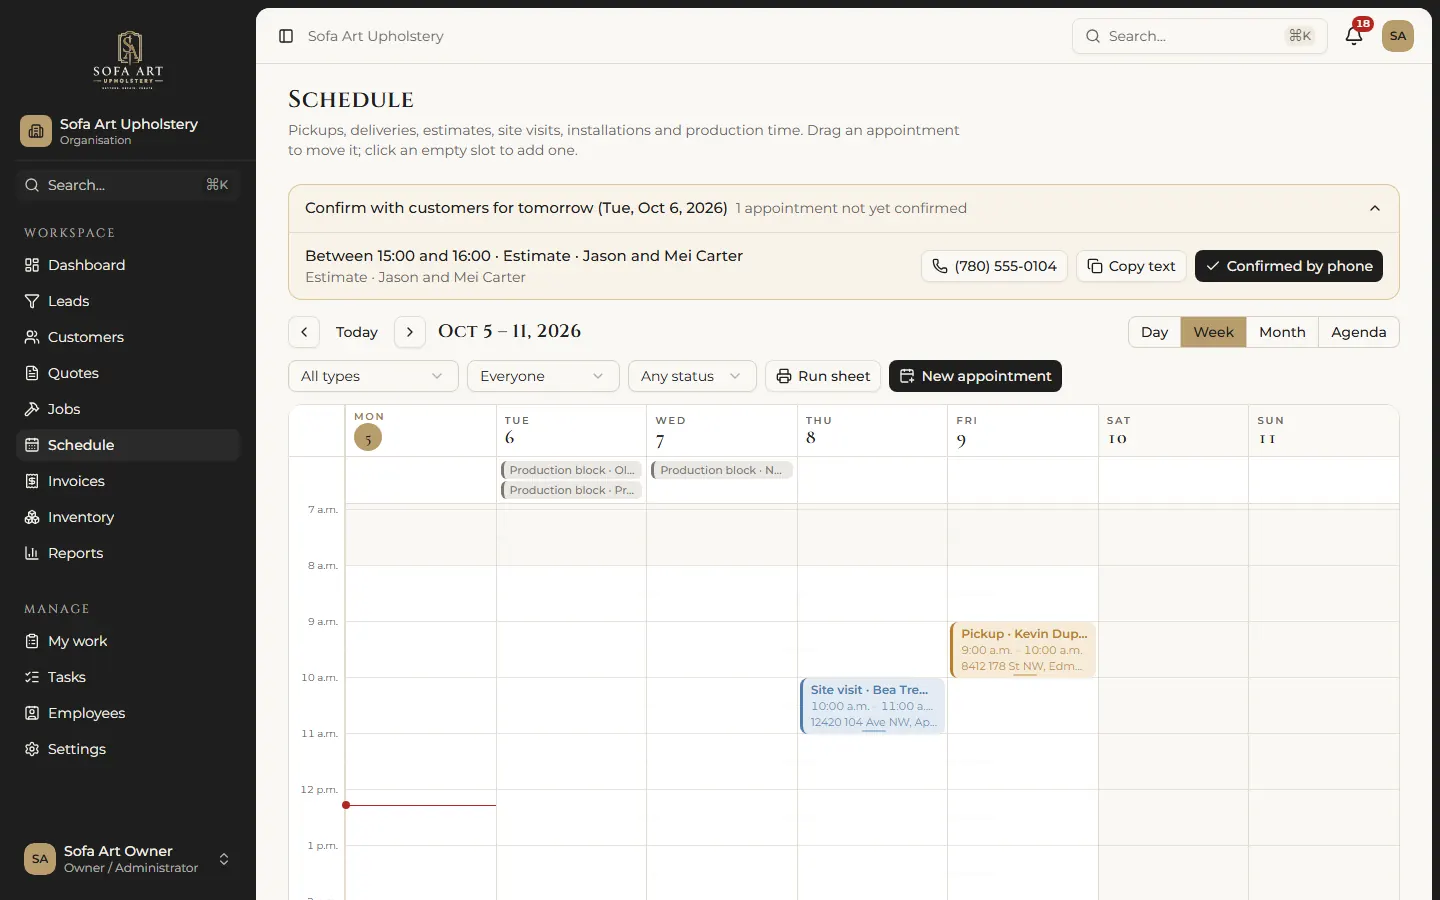This screenshot has height=900, width=1440.
Task: Open the Sofa Art Upholstery organisation switcher
Action: point(128,131)
